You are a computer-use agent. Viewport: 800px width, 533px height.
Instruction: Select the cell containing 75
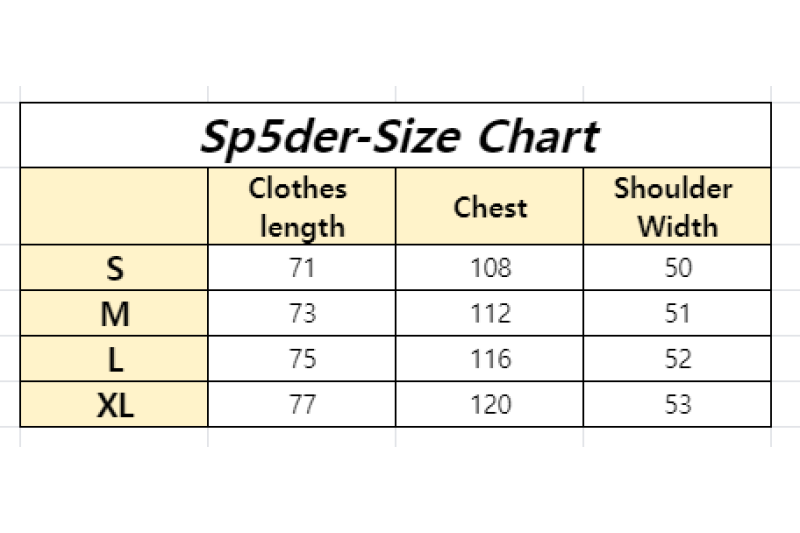[301, 359]
